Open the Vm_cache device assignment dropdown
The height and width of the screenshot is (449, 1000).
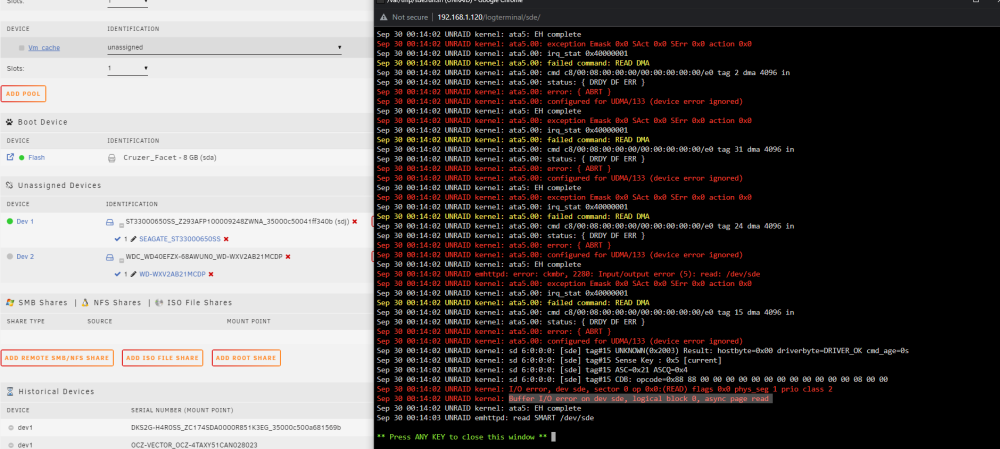[x=224, y=47]
